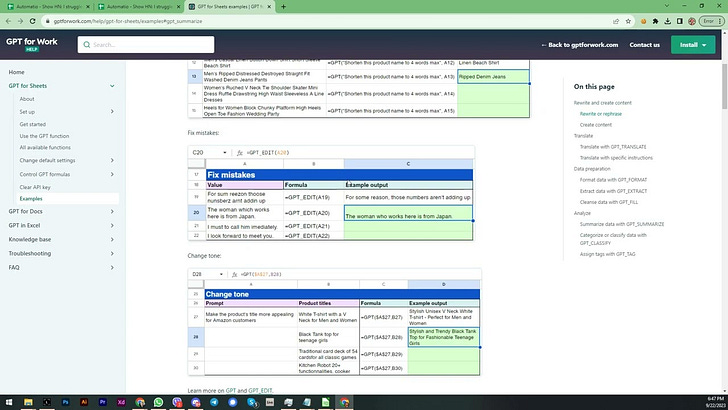Open Telegram from the taskbar
The image size is (728, 410).
pos(214,402)
